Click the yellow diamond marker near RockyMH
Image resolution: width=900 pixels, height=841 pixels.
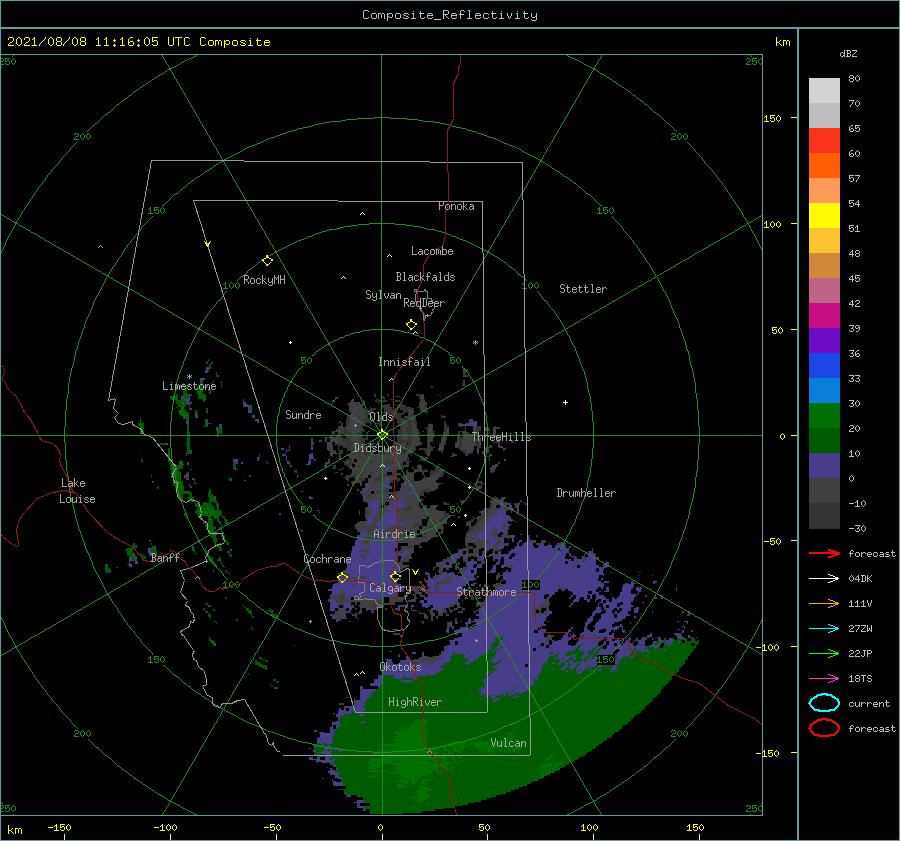(267, 261)
